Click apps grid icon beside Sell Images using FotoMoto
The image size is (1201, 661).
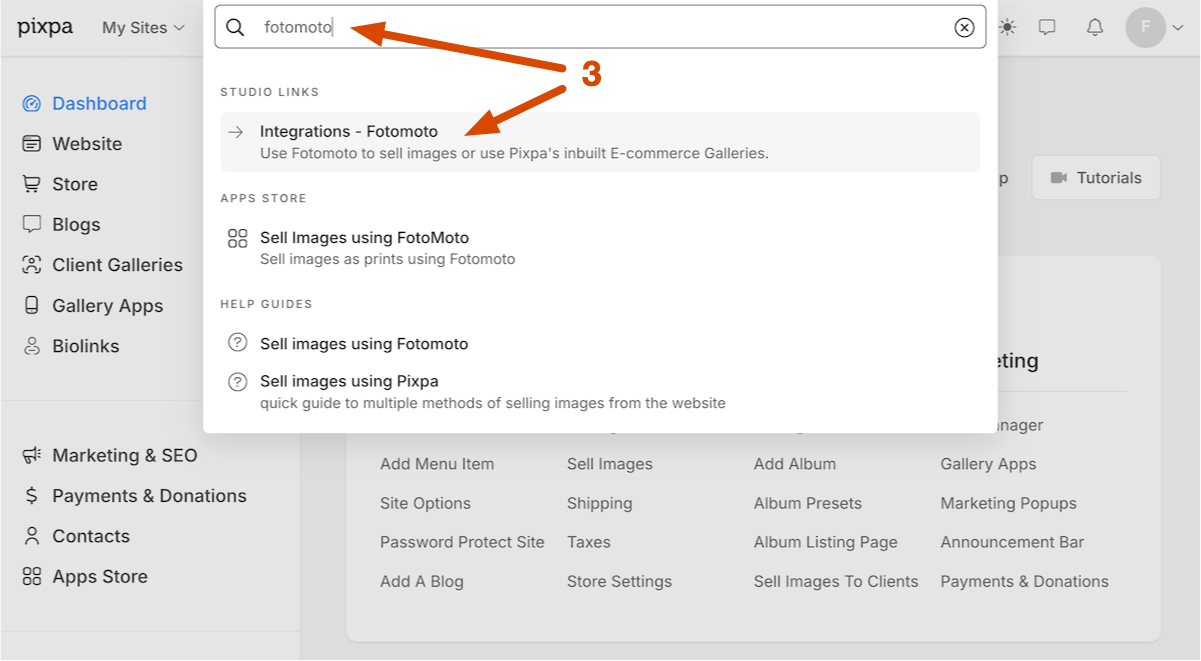(237, 238)
